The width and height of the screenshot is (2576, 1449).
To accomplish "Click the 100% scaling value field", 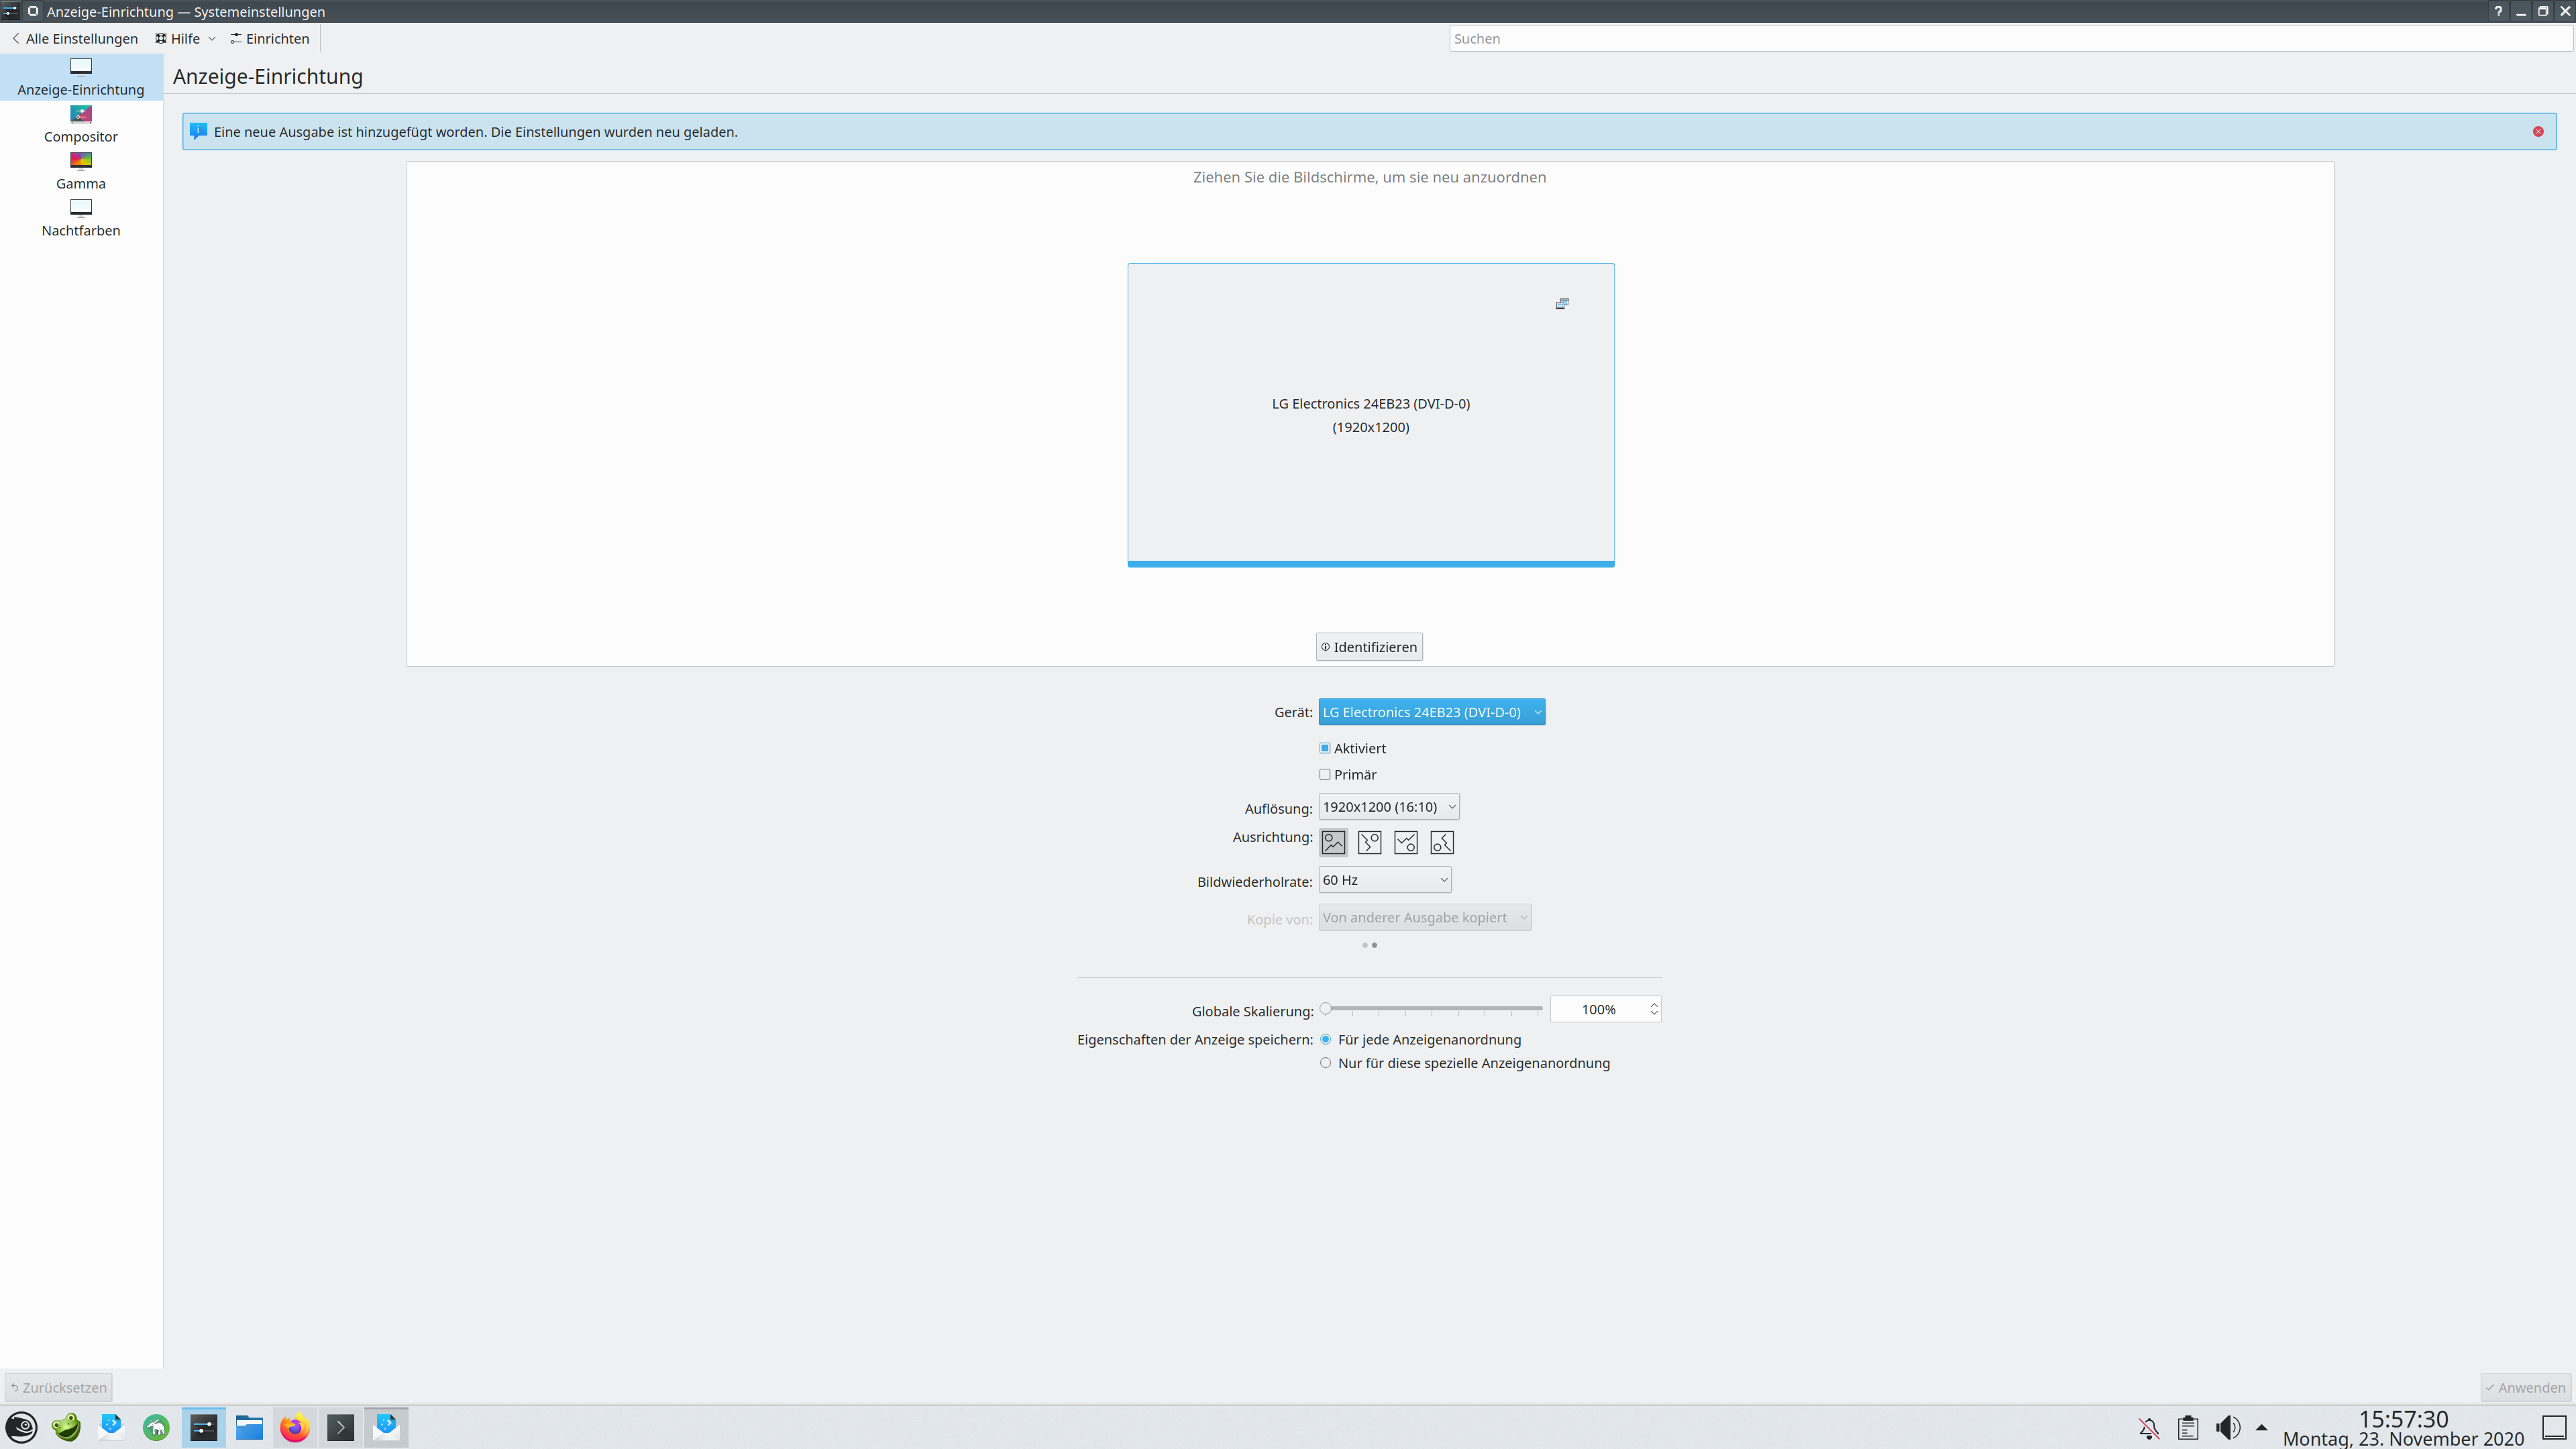I will 1598,1010.
